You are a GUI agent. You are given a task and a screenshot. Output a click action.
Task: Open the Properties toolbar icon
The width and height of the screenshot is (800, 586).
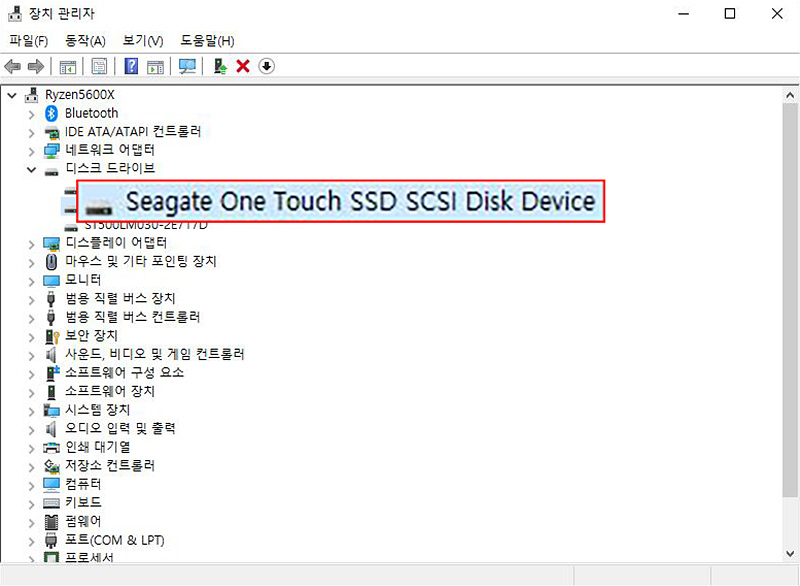pos(99,66)
